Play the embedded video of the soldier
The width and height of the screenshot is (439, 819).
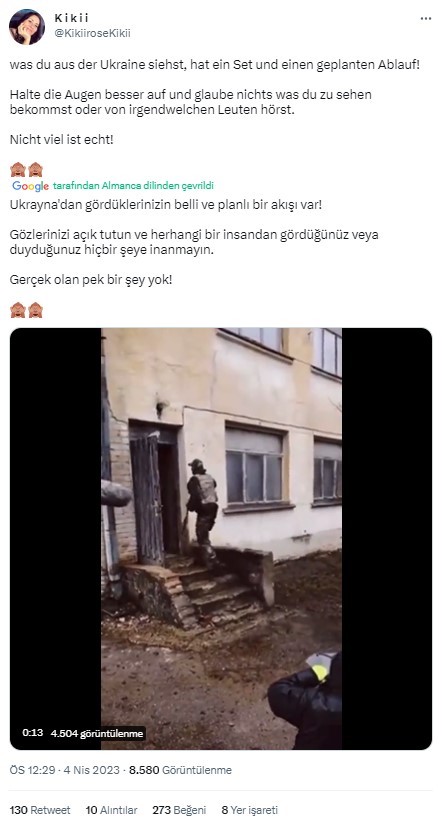(x=221, y=539)
